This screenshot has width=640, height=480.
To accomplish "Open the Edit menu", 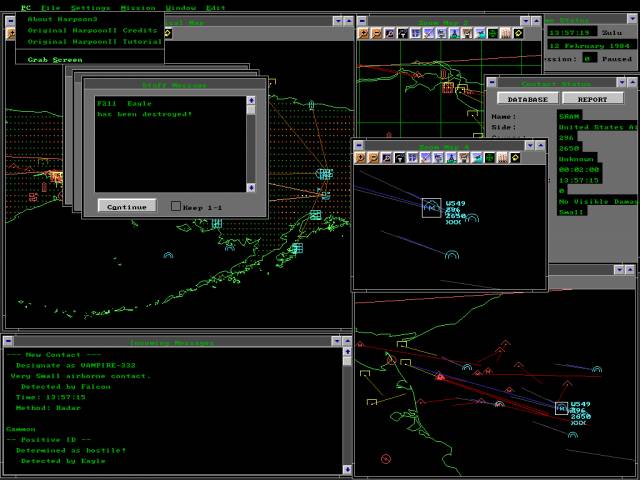I will click(216, 8).
